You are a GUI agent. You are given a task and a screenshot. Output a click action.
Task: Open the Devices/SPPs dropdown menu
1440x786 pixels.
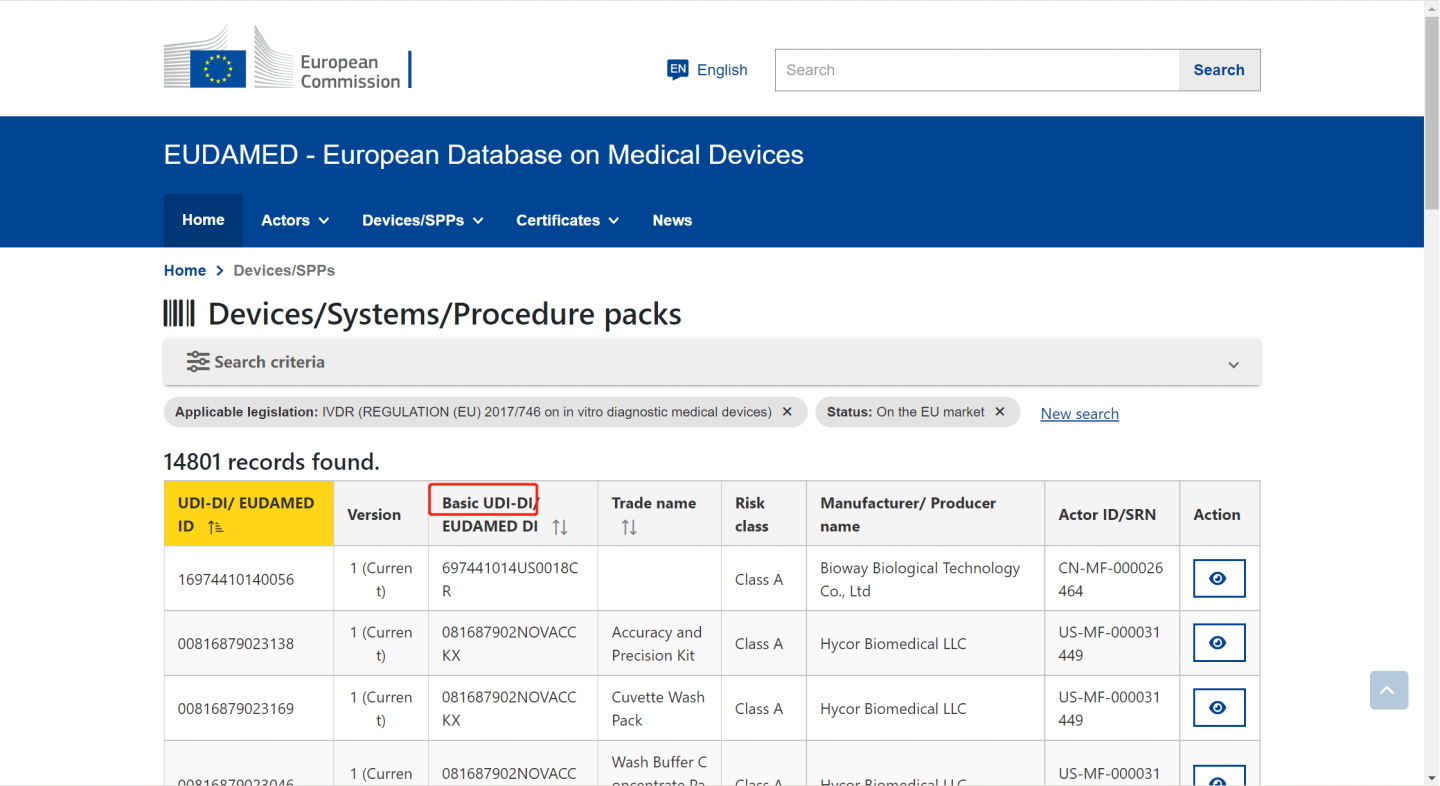423,220
